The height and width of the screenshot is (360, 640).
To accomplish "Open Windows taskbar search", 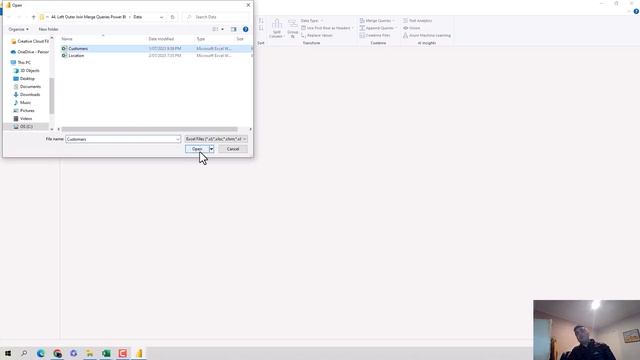I will [24, 353].
